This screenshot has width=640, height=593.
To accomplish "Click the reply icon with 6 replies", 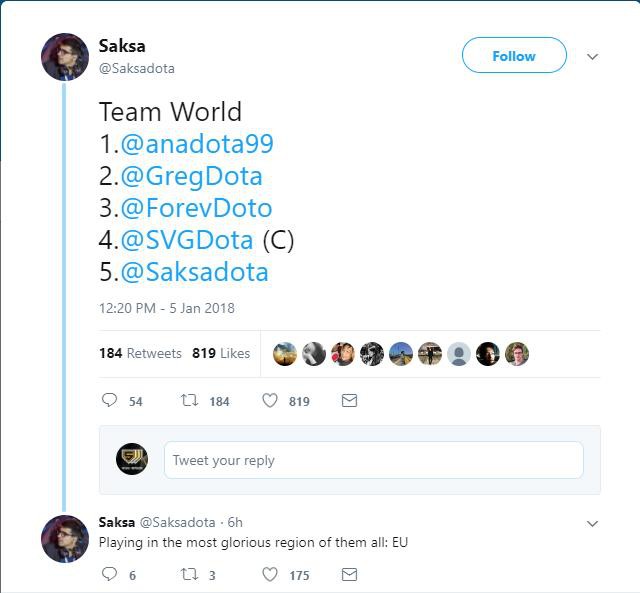I will click(x=109, y=574).
